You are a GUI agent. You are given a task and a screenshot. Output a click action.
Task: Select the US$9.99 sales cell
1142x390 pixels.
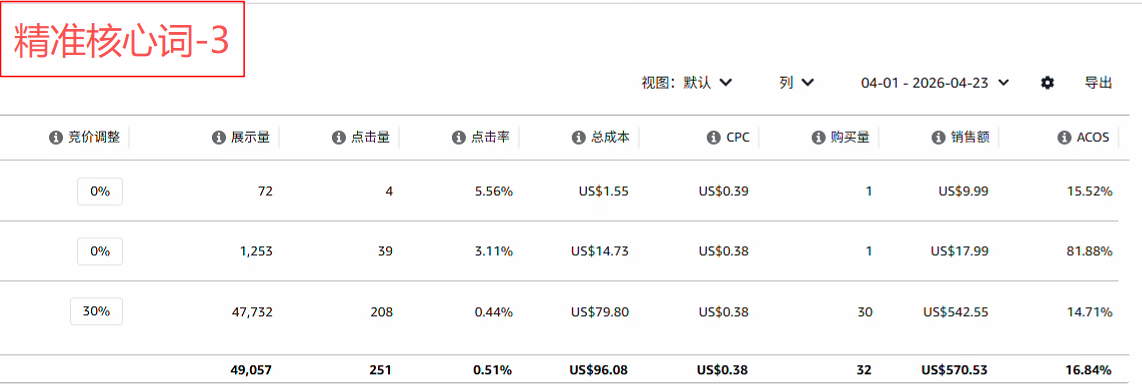click(964, 192)
